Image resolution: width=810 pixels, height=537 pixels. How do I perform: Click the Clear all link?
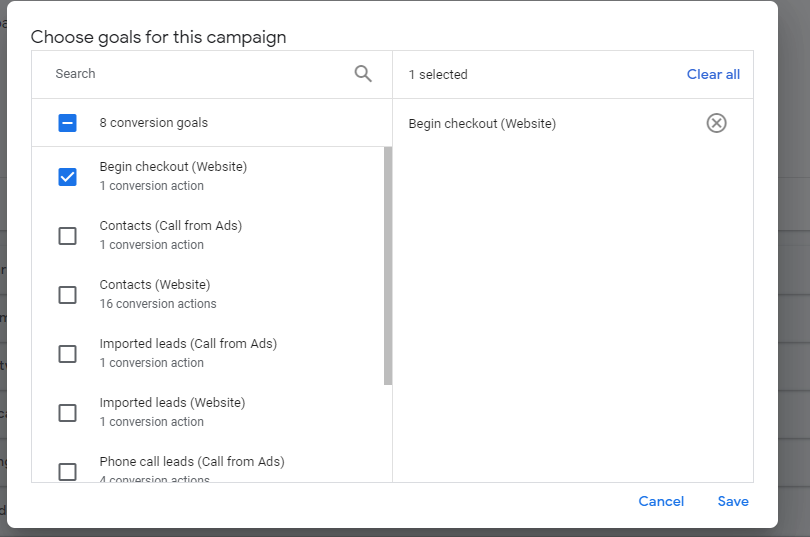coord(713,74)
